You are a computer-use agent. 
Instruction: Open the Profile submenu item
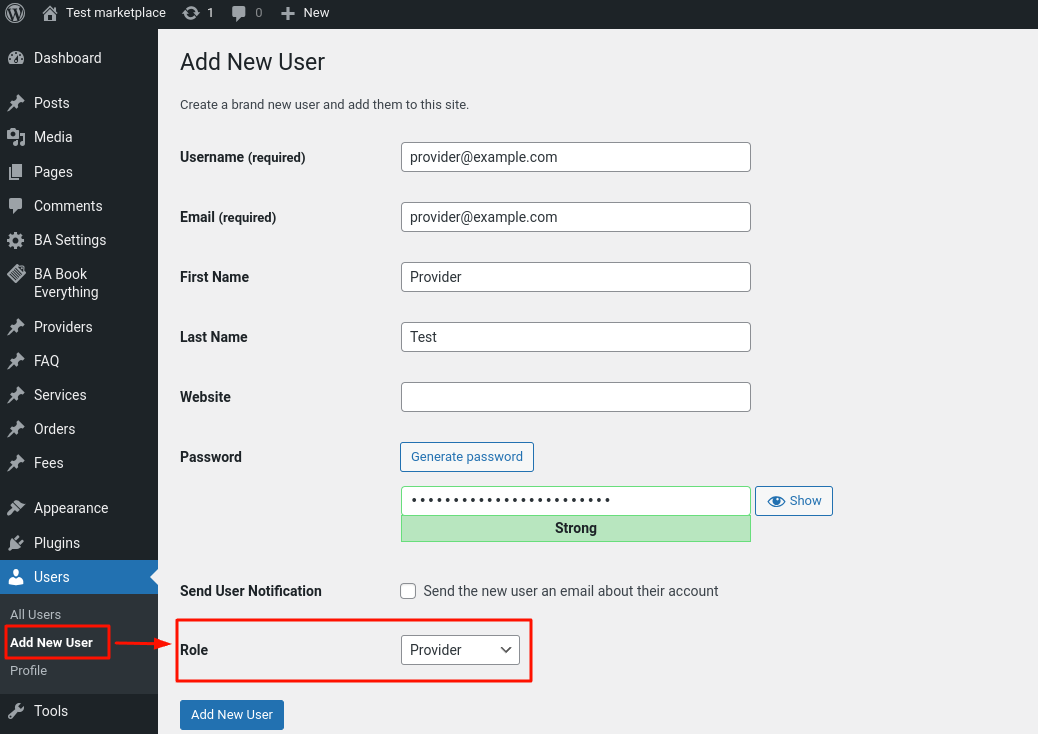coord(28,670)
